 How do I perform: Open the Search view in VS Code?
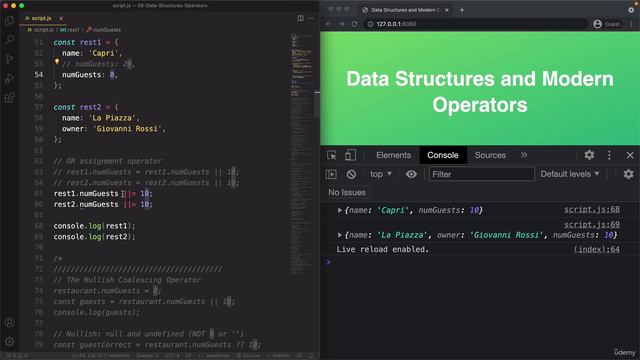click(9, 40)
